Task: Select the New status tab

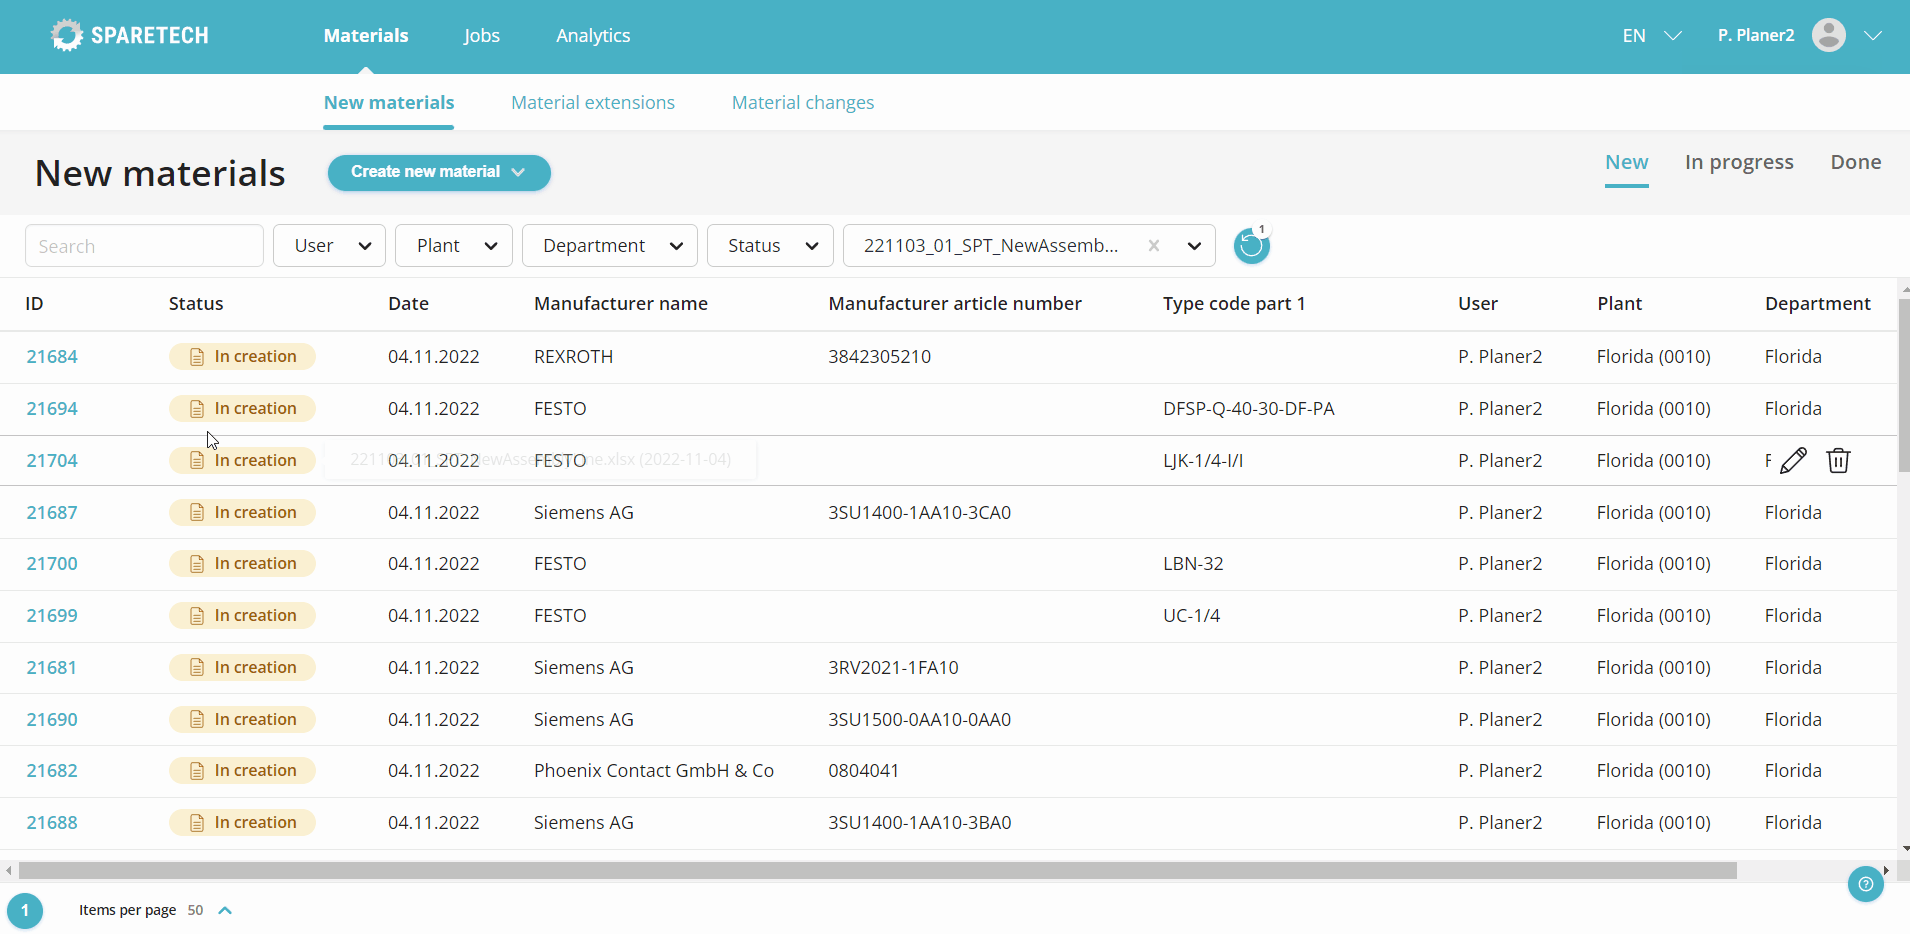Action: [x=1627, y=162]
